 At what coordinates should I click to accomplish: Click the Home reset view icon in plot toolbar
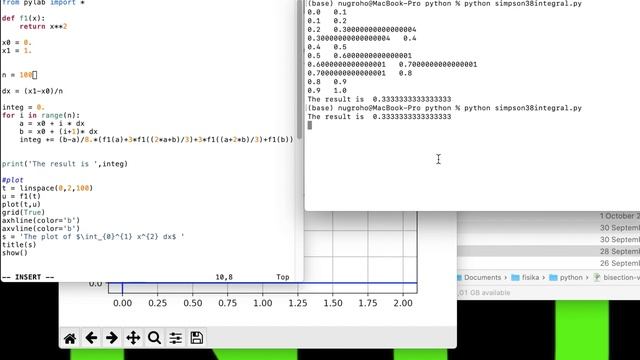tap(70, 338)
